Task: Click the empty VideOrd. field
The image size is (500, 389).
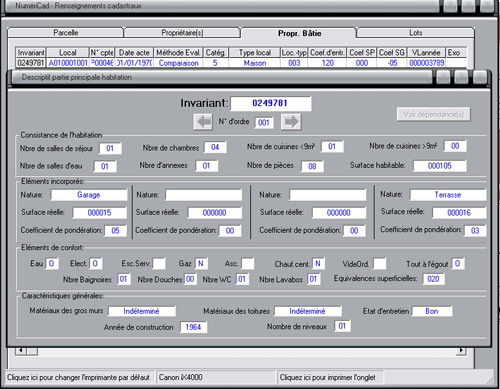Action: click(x=380, y=264)
